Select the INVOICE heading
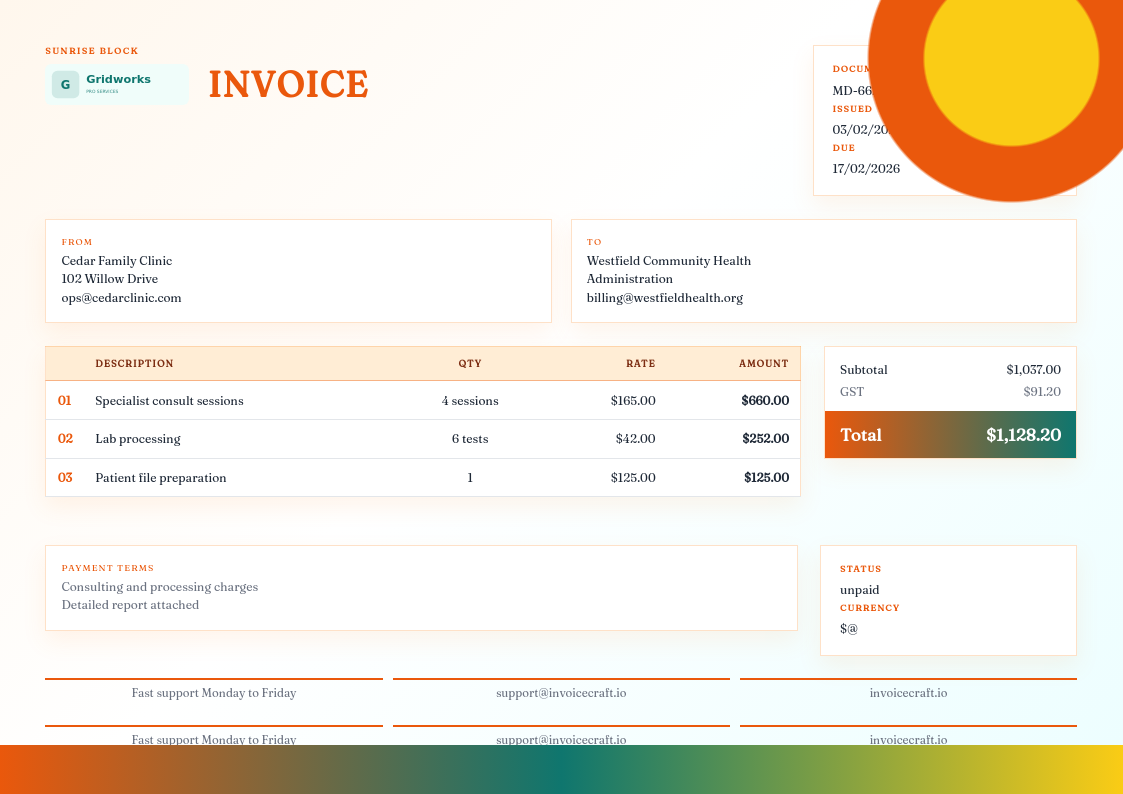 tap(289, 84)
